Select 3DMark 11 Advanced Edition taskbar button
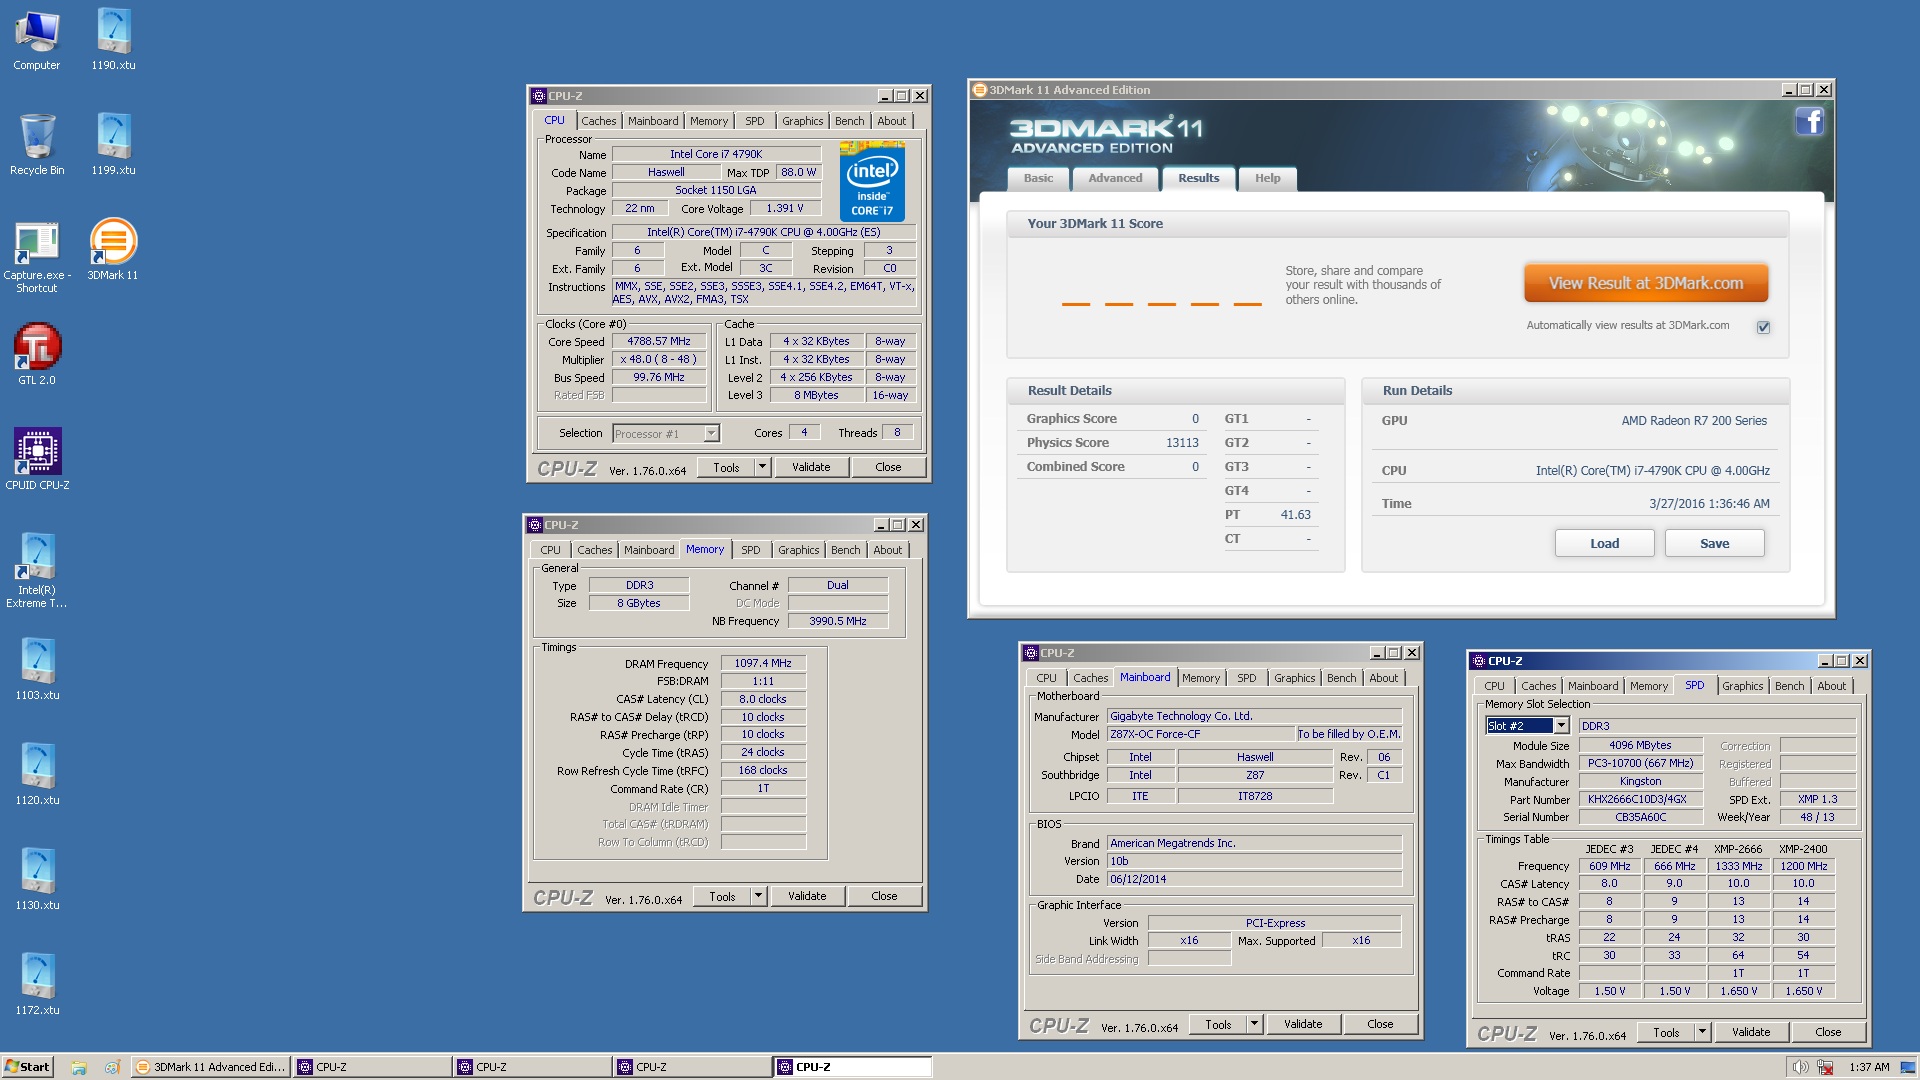Viewport: 1920px width, 1080px height. [211, 1067]
